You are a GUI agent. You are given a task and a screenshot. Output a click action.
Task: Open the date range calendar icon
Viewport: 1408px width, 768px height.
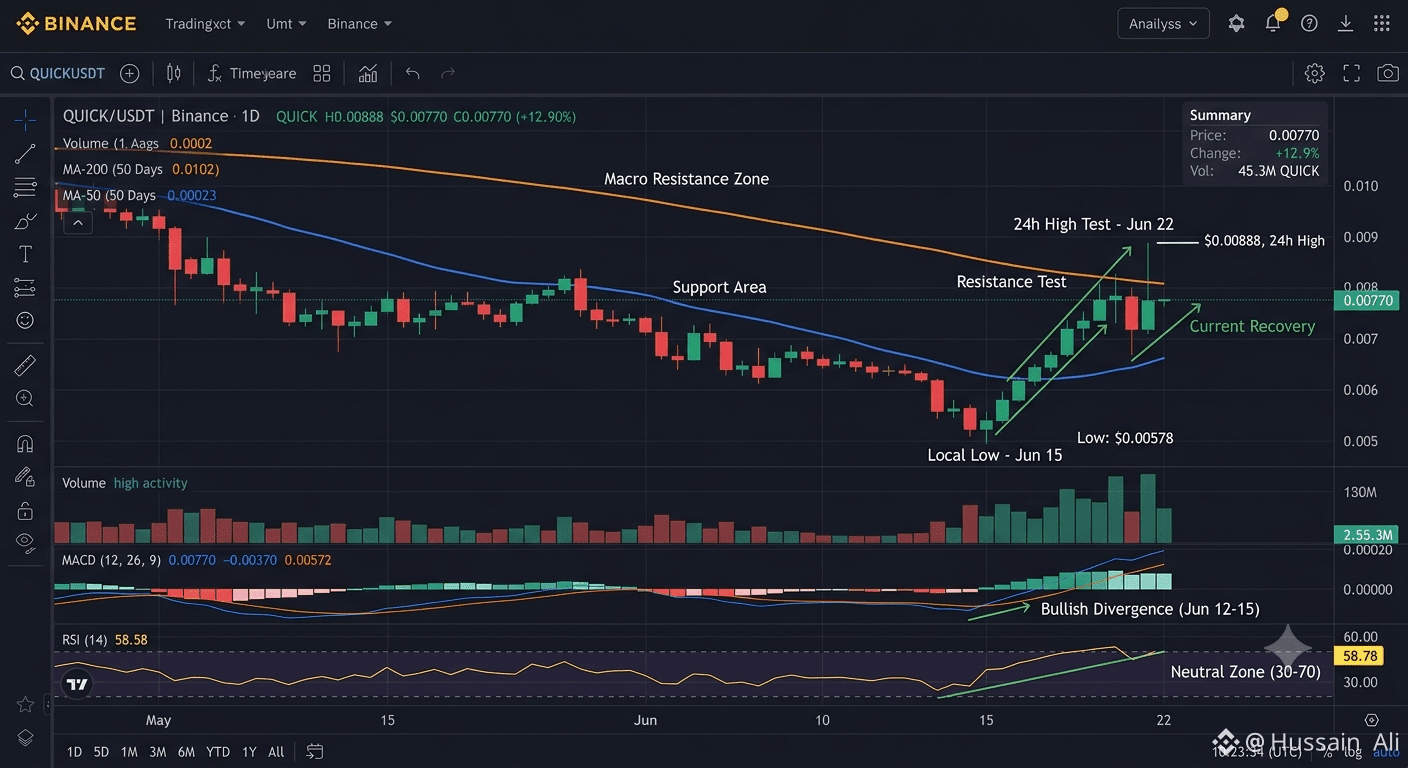click(315, 751)
